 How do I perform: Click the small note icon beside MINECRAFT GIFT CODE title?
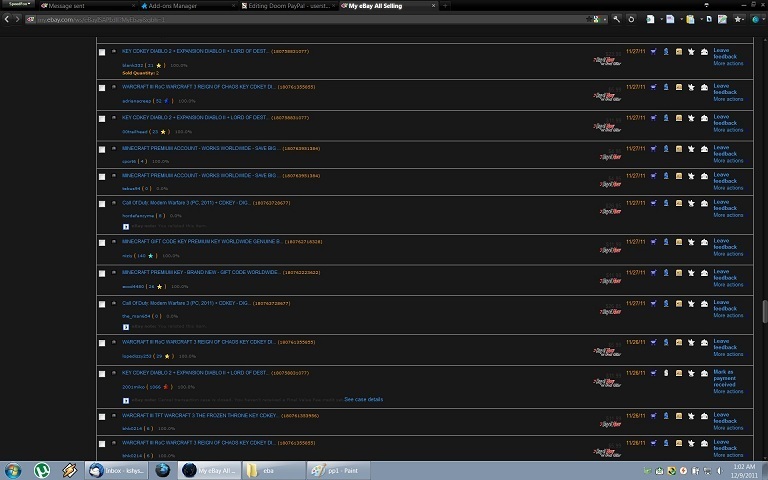point(114,241)
